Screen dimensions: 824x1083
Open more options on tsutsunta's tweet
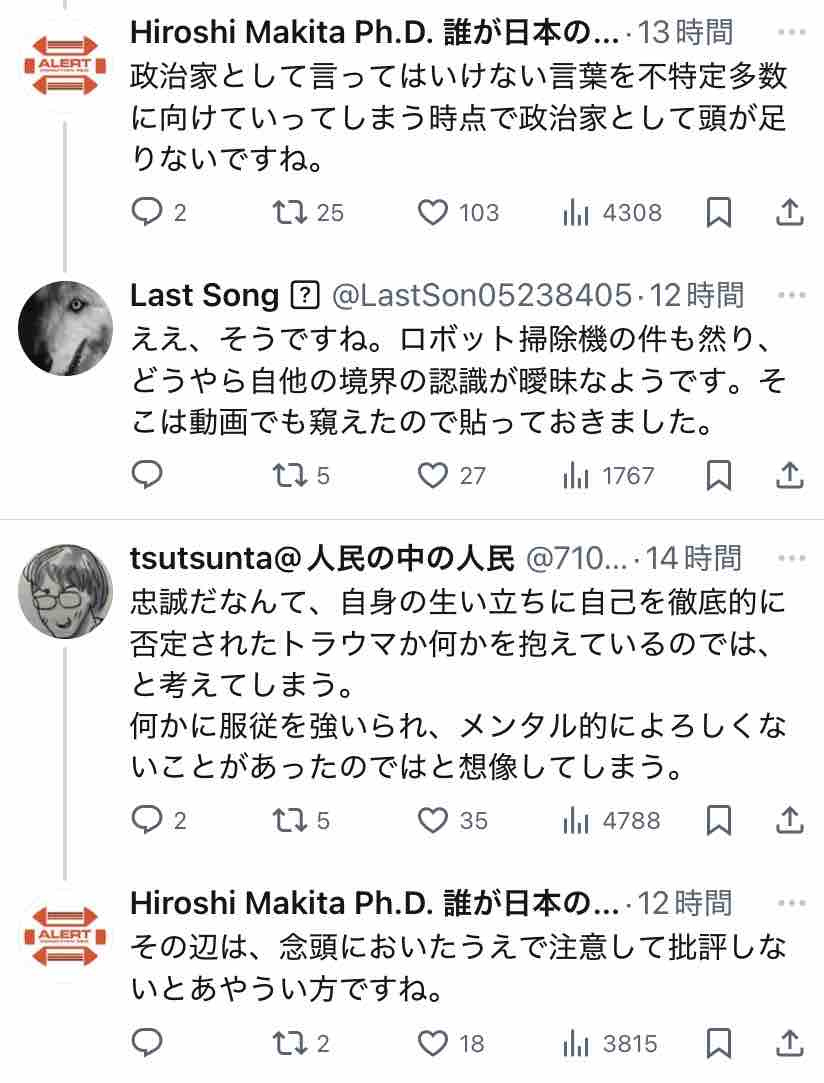(792, 557)
